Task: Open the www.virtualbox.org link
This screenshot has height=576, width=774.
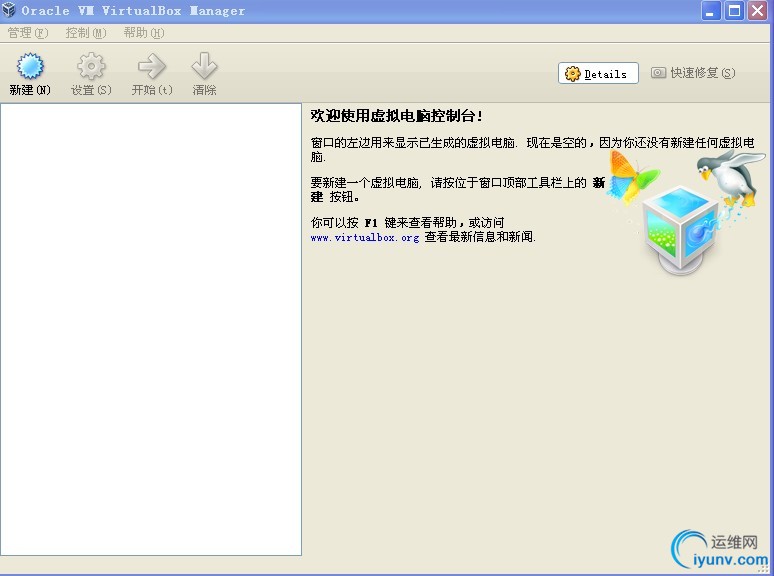Action: coord(365,237)
